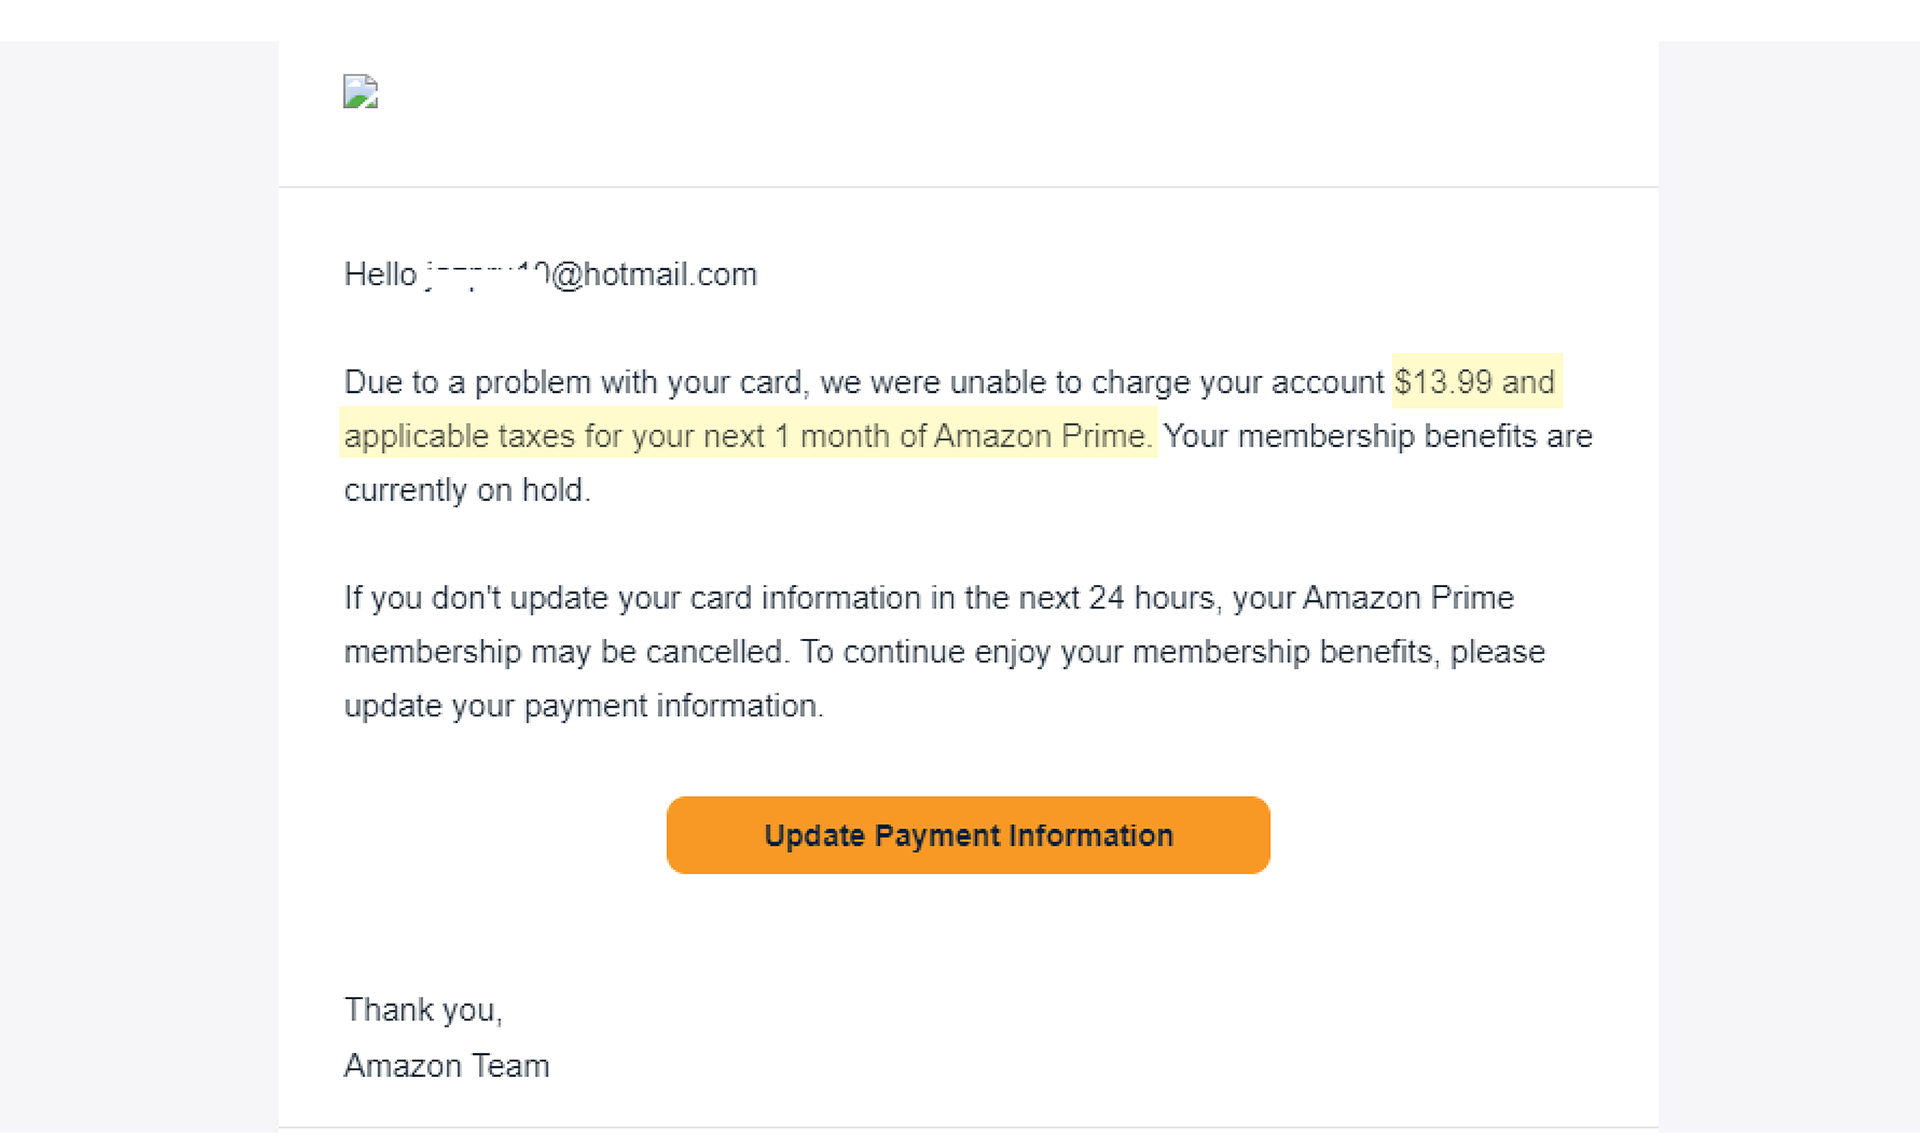The width and height of the screenshot is (1920, 1144).
Task: Click the divider line below the logo
Action: [968, 186]
